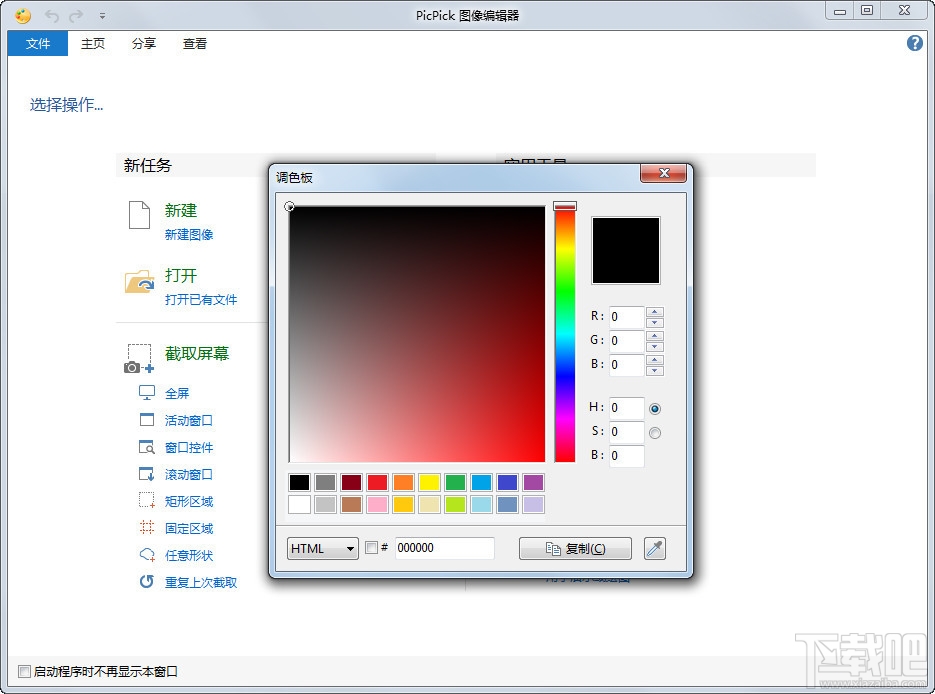Open an existing file via 打开 link
This screenshot has height=694, width=935.
click(x=181, y=276)
